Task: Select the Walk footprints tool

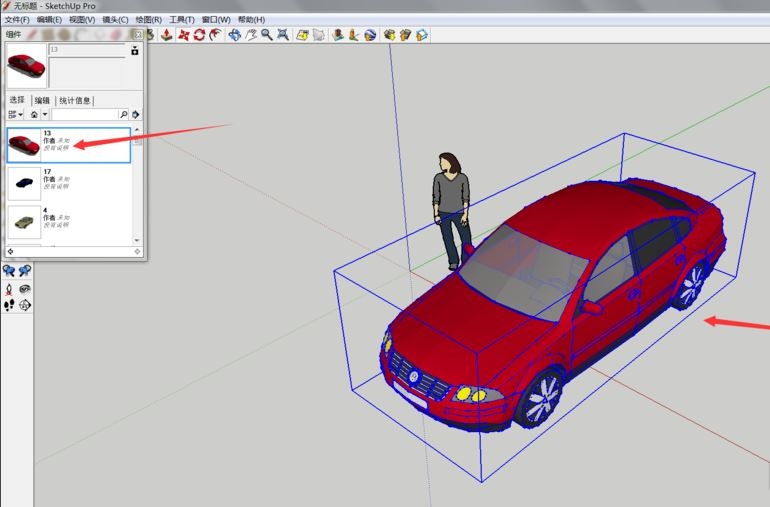Action: tap(9, 305)
